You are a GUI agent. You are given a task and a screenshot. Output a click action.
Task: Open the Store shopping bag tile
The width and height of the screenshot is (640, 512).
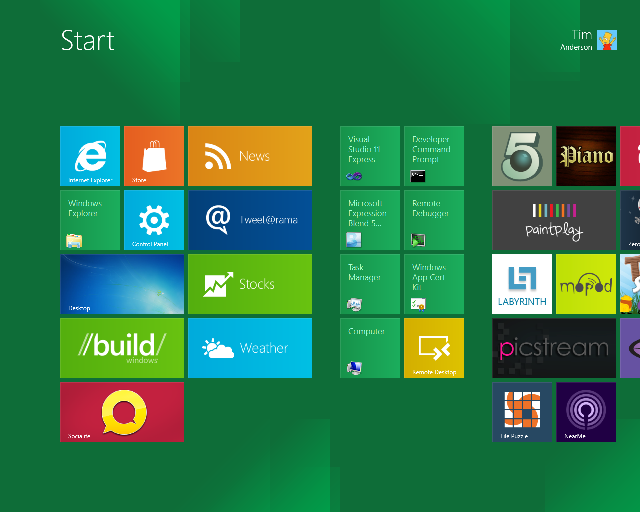coord(154,156)
